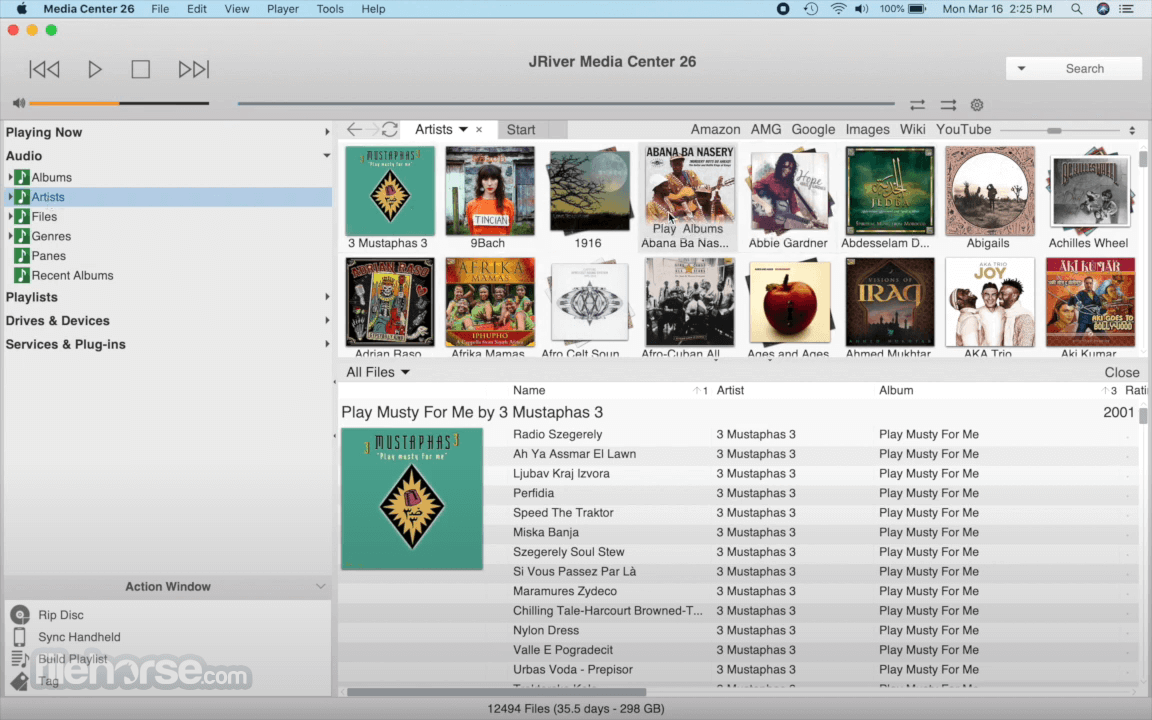The image size is (1152, 720).
Task: Collapse the Action Window panel
Action: [320, 586]
